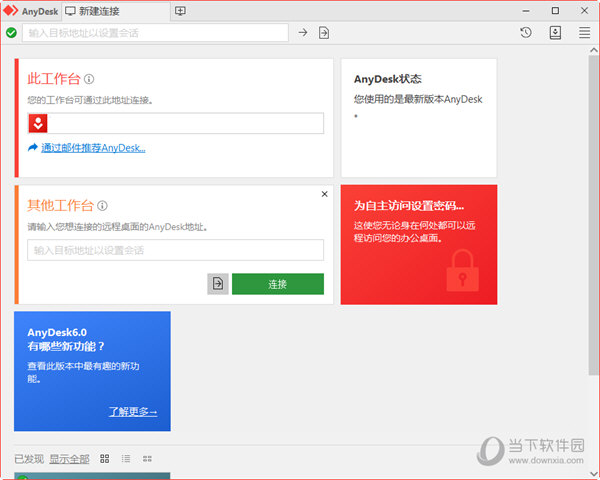The image size is (600, 480).
Task: Click the scroll down arrow of the scrollbar
Action: pos(593,474)
